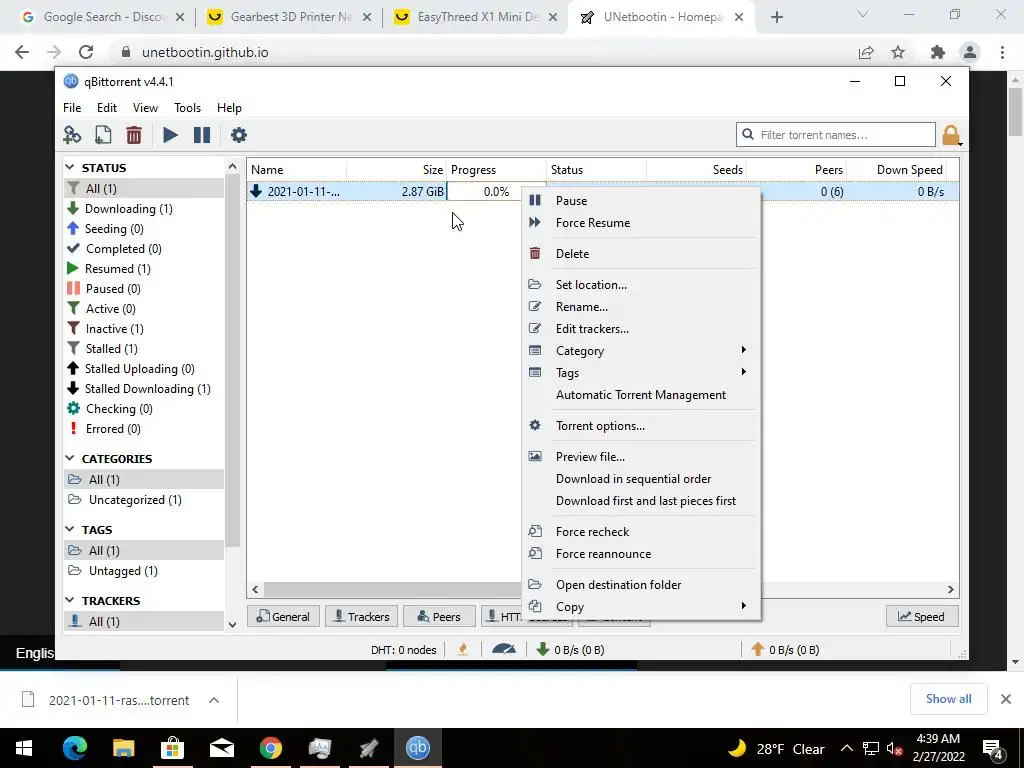The width and height of the screenshot is (1024, 768).
Task: Click the Add torrent file toolbar icon
Action: (x=103, y=135)
